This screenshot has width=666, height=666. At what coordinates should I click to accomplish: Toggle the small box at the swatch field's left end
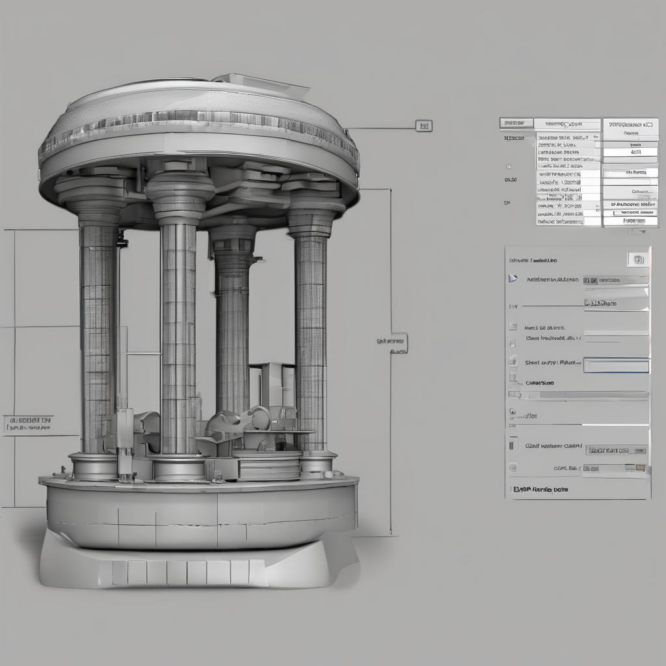(588, 468)
